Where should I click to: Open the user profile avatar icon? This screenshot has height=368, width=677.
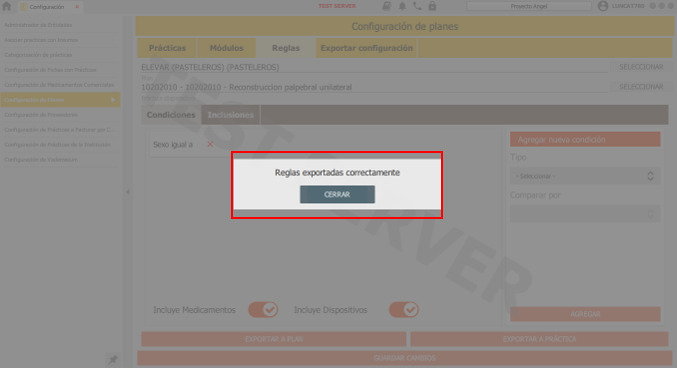(603, 6)
